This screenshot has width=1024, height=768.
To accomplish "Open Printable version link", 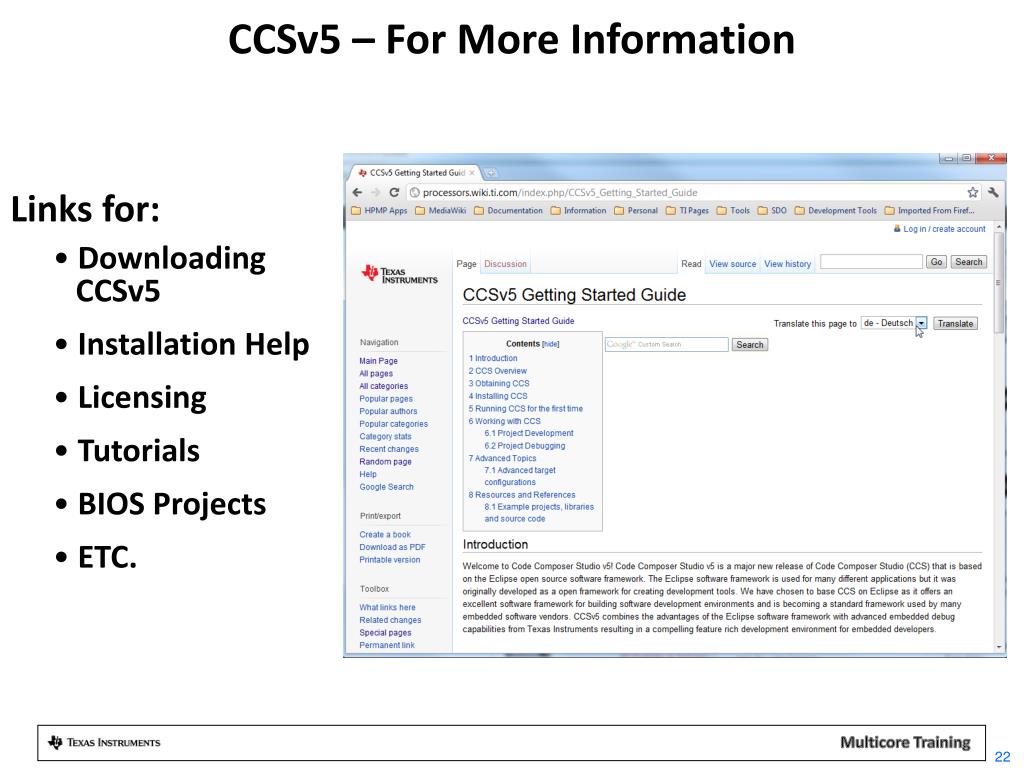I will point(389,560).
